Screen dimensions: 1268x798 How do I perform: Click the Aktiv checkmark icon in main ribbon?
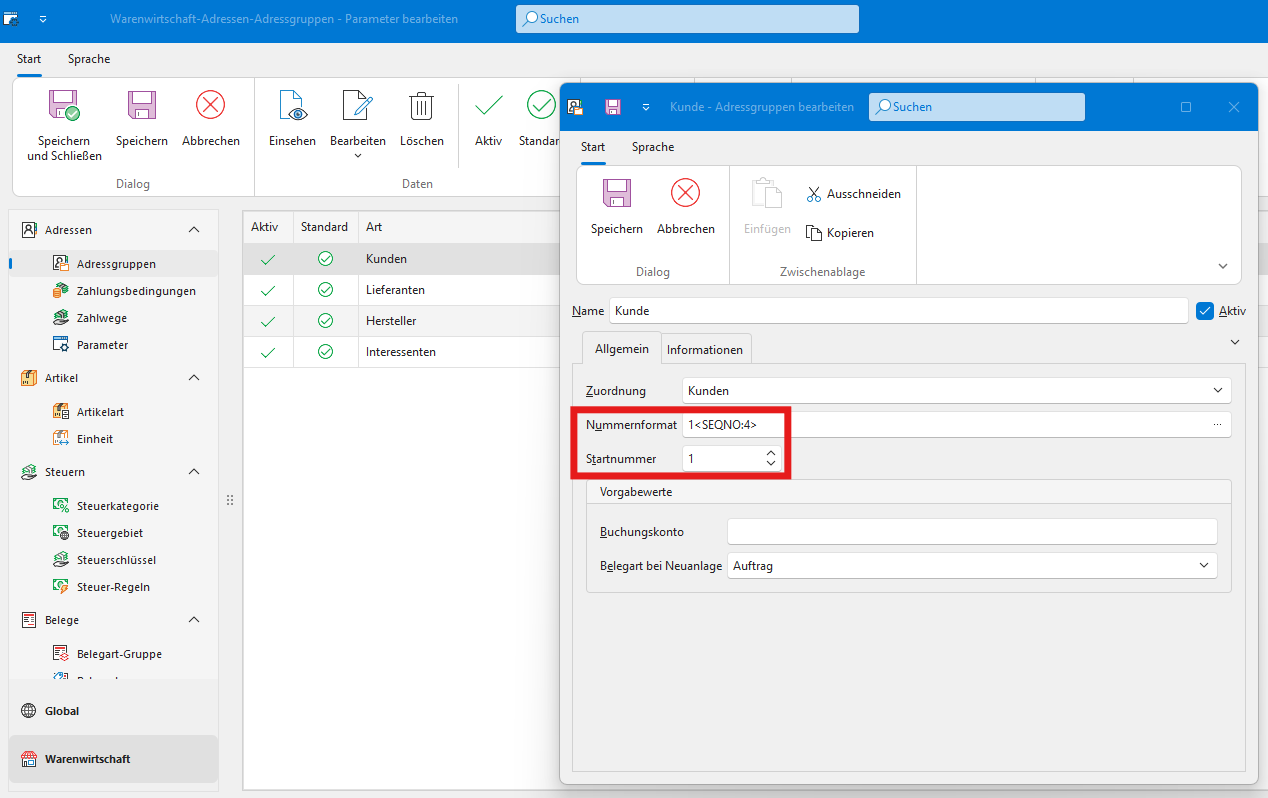488,106
